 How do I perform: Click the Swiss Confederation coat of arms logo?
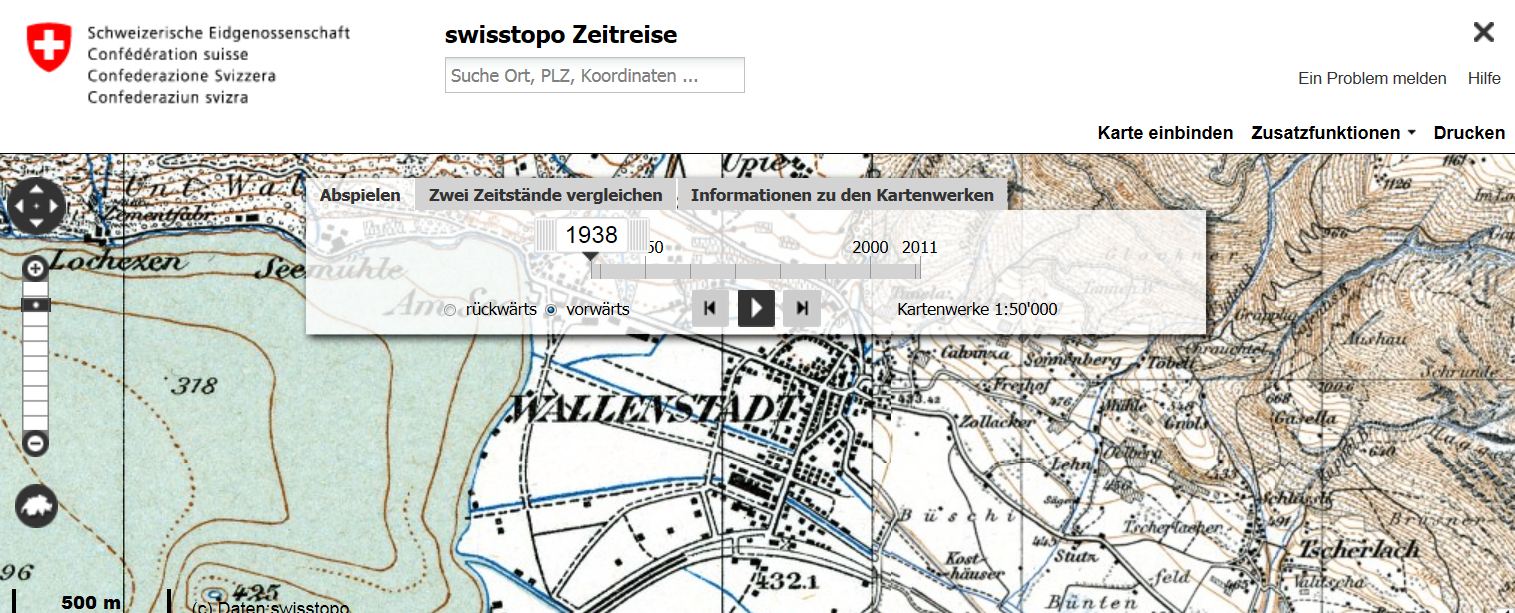click(49, 48)
